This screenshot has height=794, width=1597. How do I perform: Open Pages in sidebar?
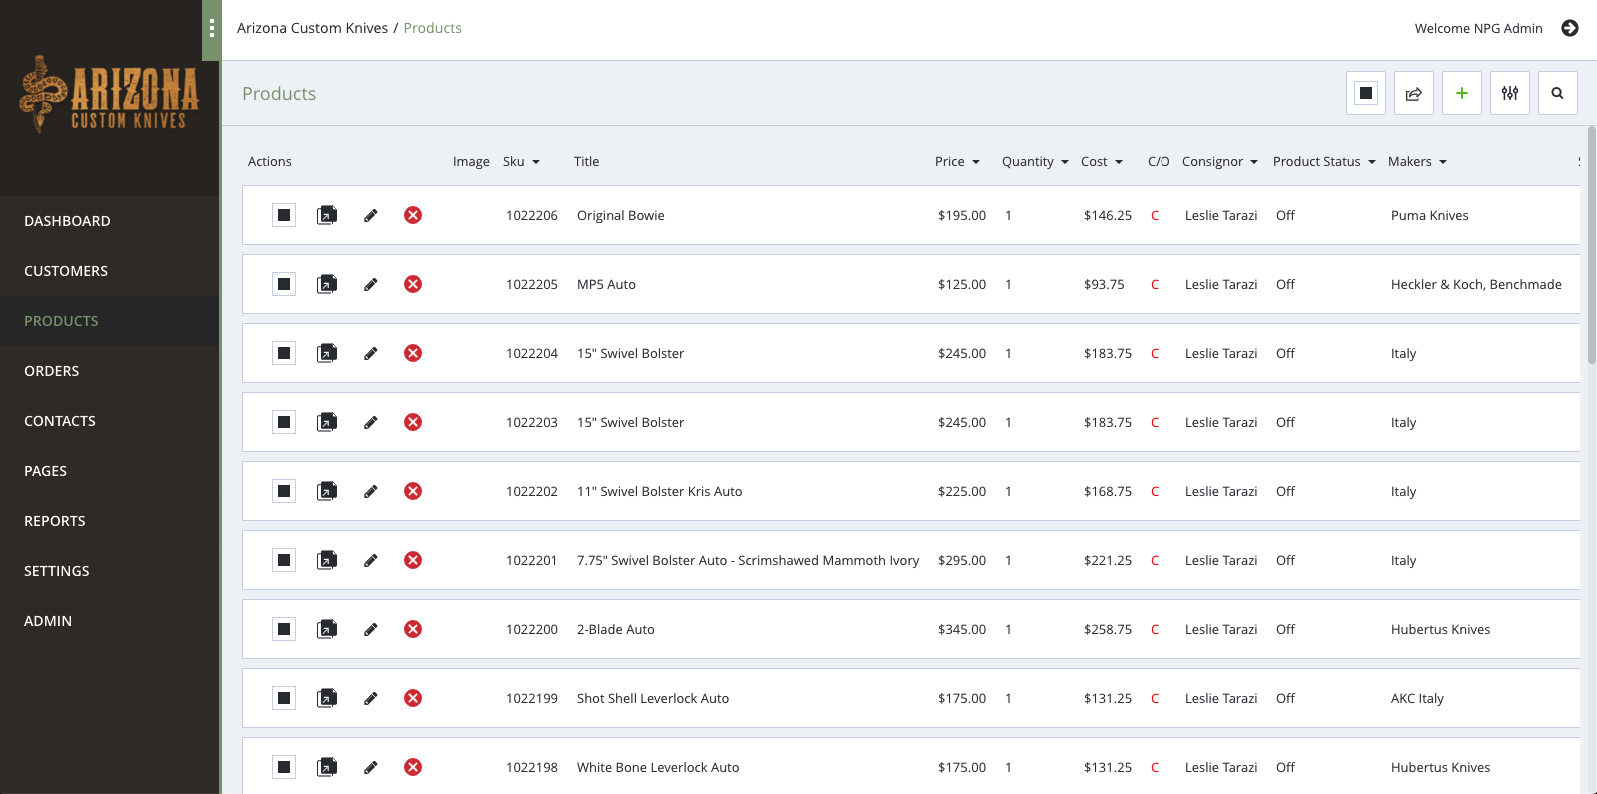(x=110, y=471)
